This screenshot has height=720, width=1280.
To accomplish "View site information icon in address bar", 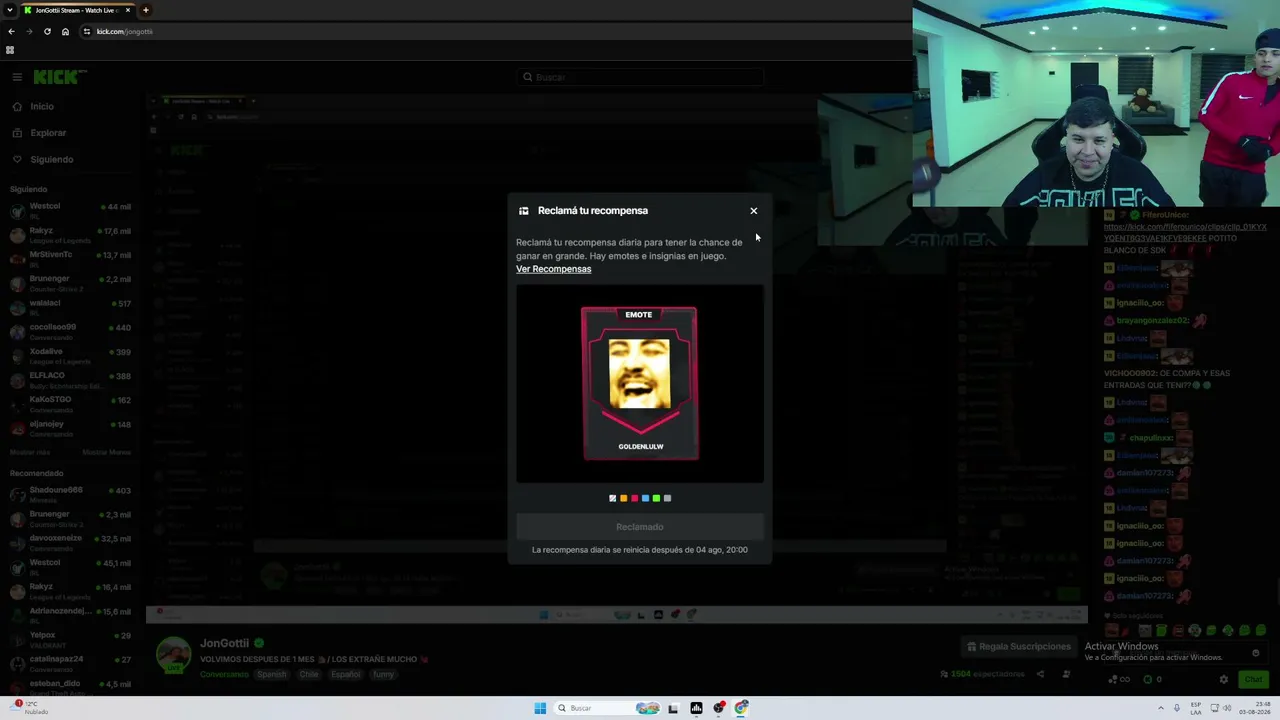I will (x=87, y=31).
